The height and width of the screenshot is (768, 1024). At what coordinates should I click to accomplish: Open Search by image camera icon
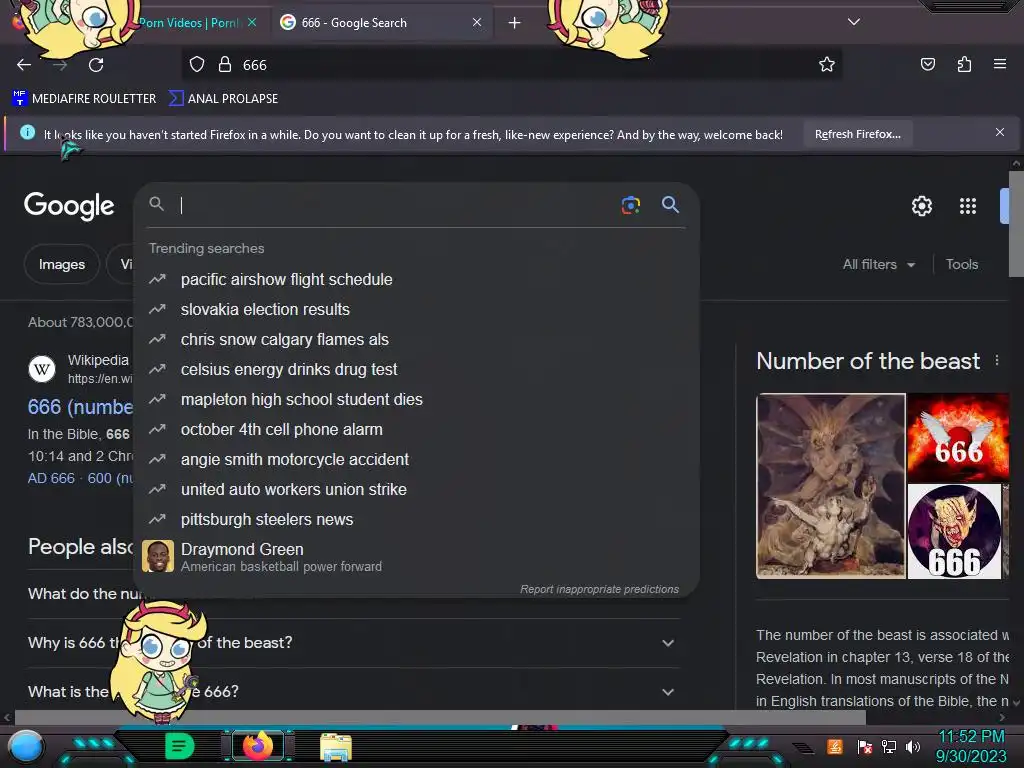tap(630, 205)
